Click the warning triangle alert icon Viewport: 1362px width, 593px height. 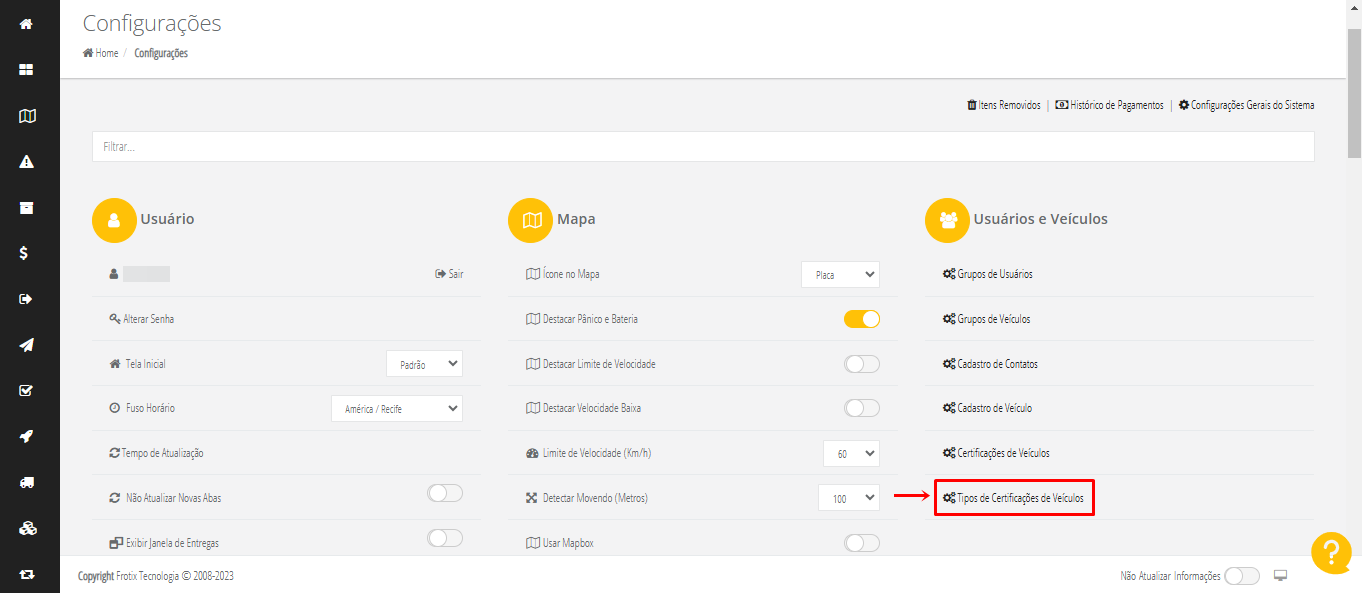click(x=27, y=162)
